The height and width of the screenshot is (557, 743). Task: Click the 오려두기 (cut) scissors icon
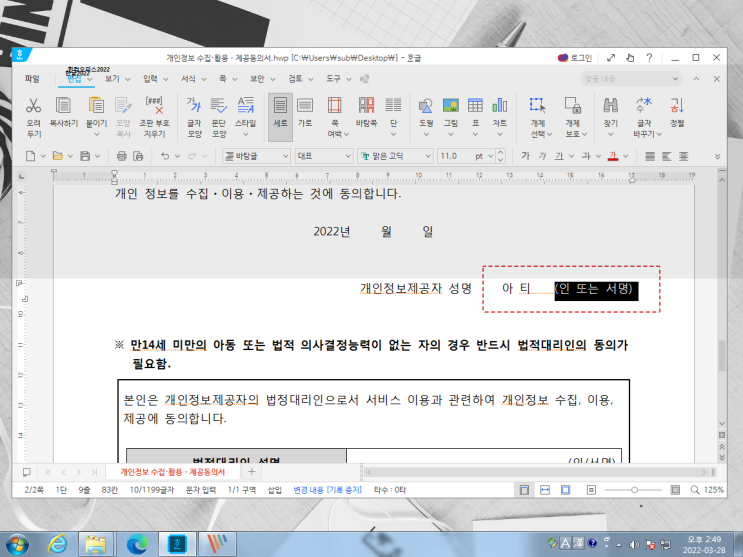(34, 106)
